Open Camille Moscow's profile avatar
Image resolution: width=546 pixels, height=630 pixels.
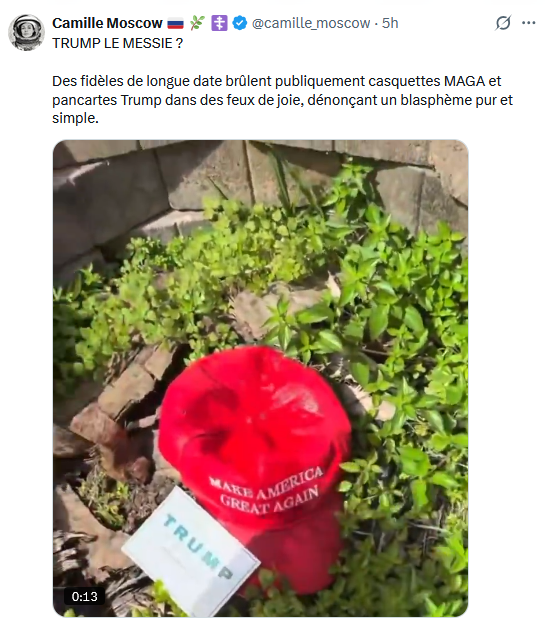coord(27,32)
